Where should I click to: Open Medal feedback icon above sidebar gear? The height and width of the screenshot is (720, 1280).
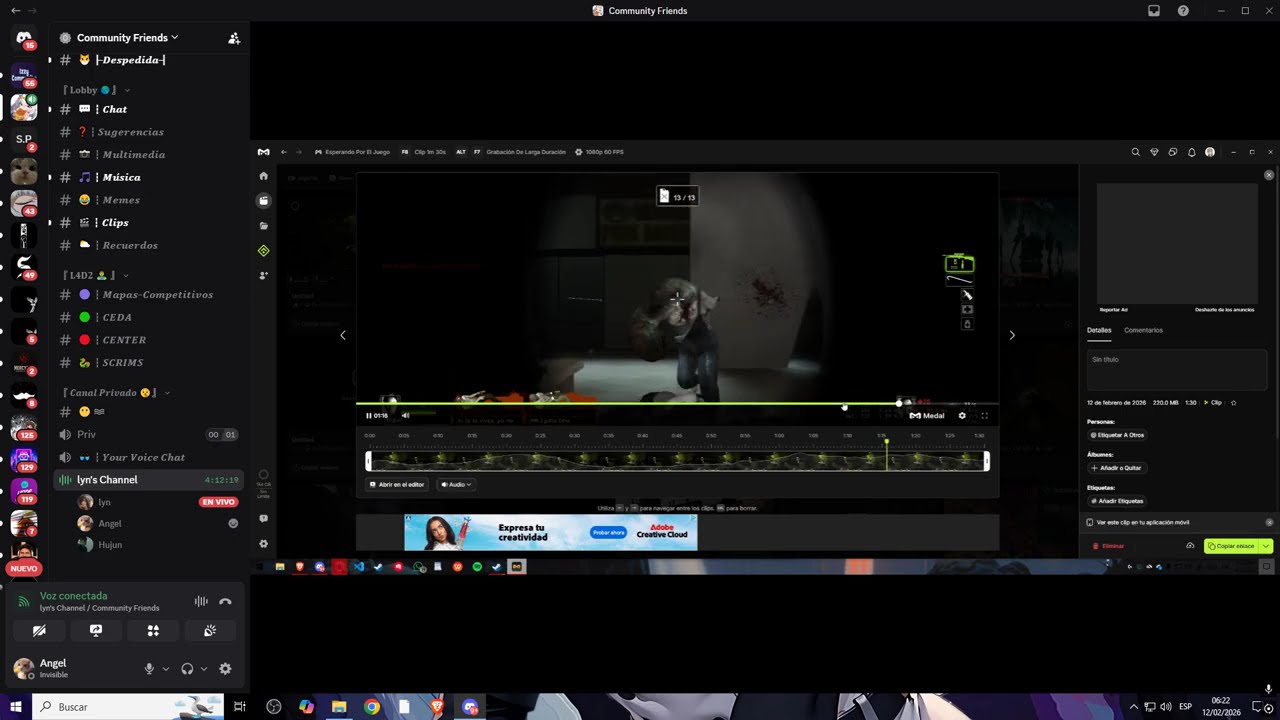point(263,519)
